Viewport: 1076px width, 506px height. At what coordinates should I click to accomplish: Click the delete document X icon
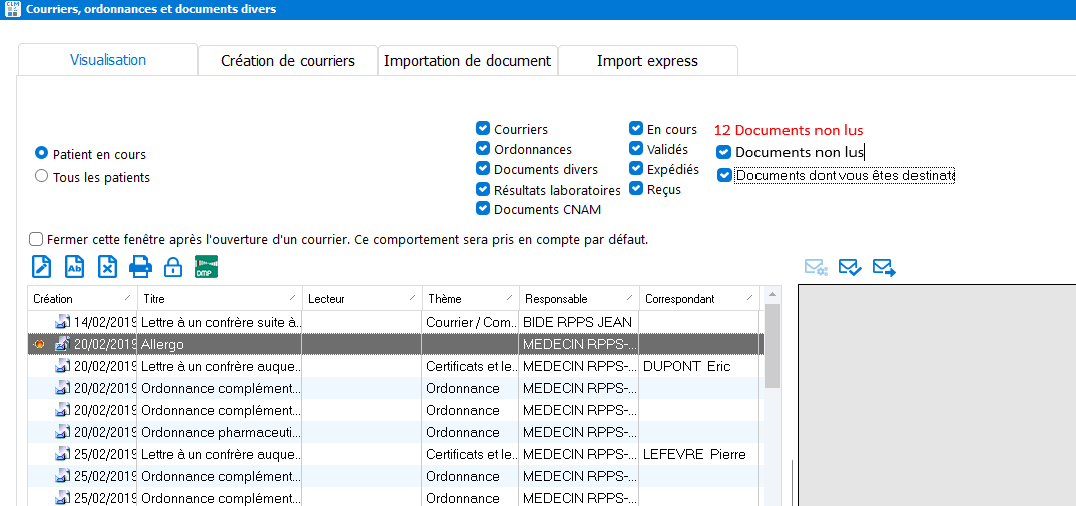pos(107,267)
